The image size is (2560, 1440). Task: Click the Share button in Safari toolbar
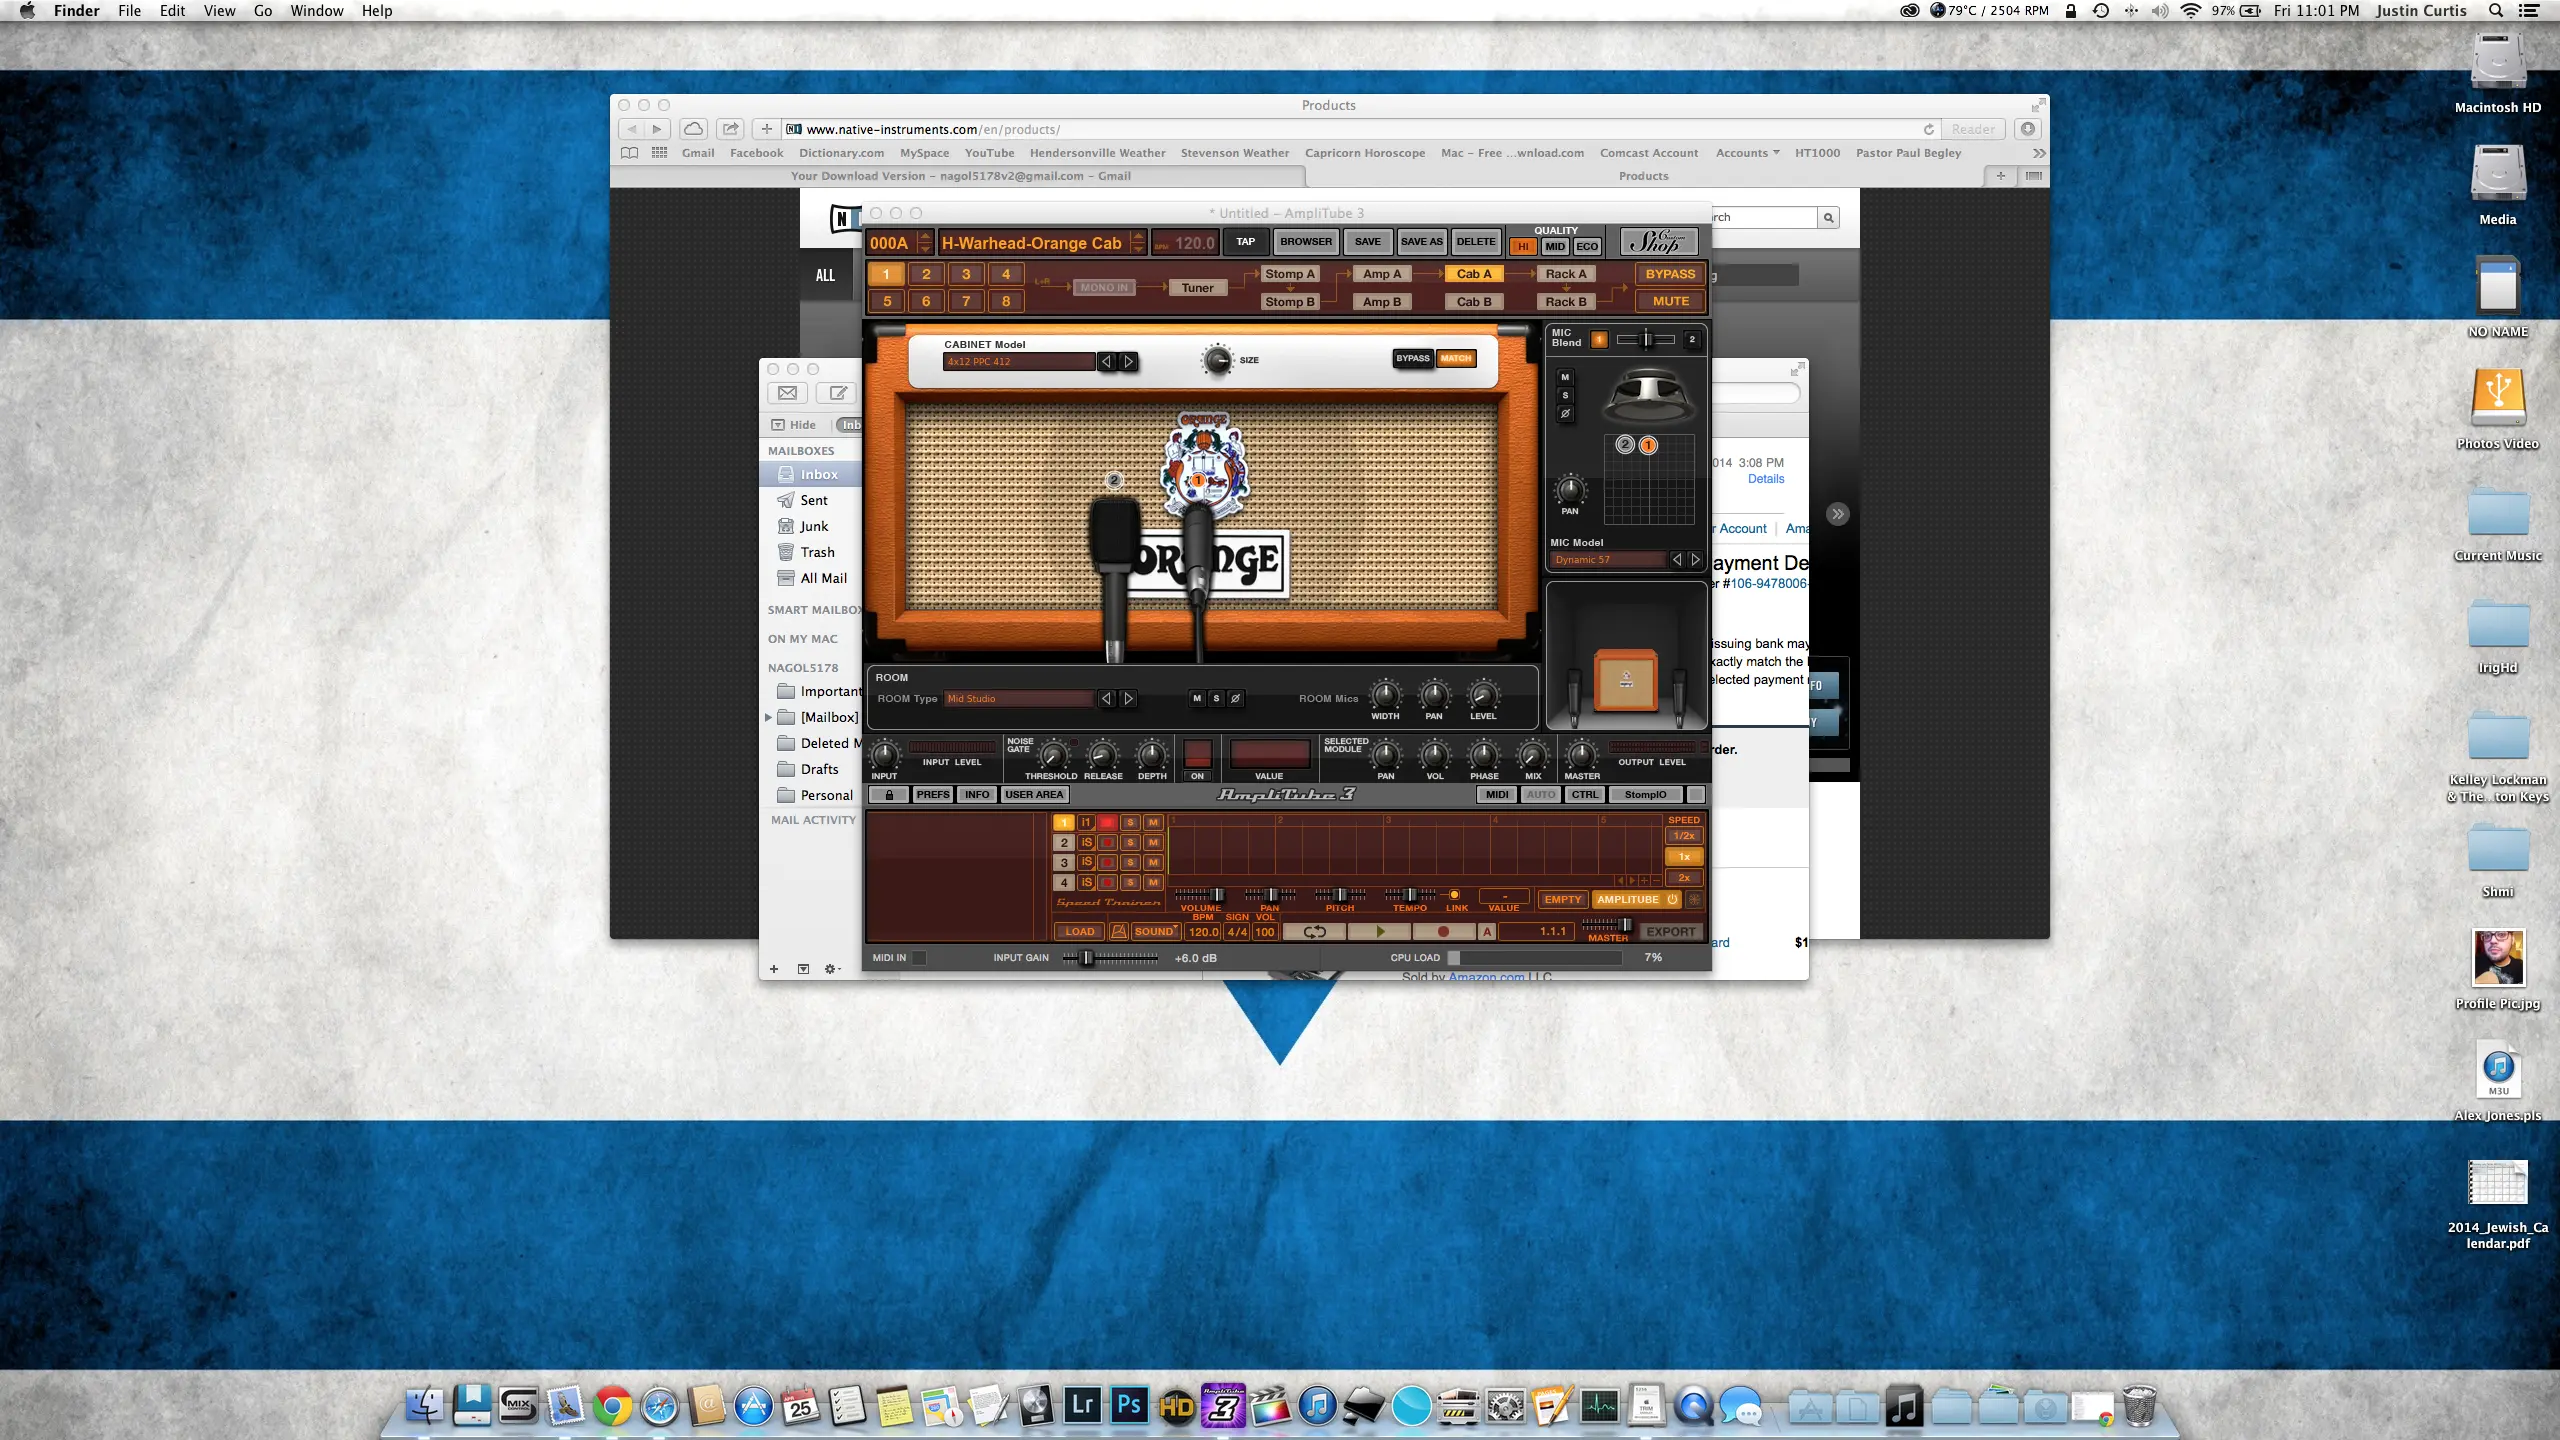click(x=731, y=129)
